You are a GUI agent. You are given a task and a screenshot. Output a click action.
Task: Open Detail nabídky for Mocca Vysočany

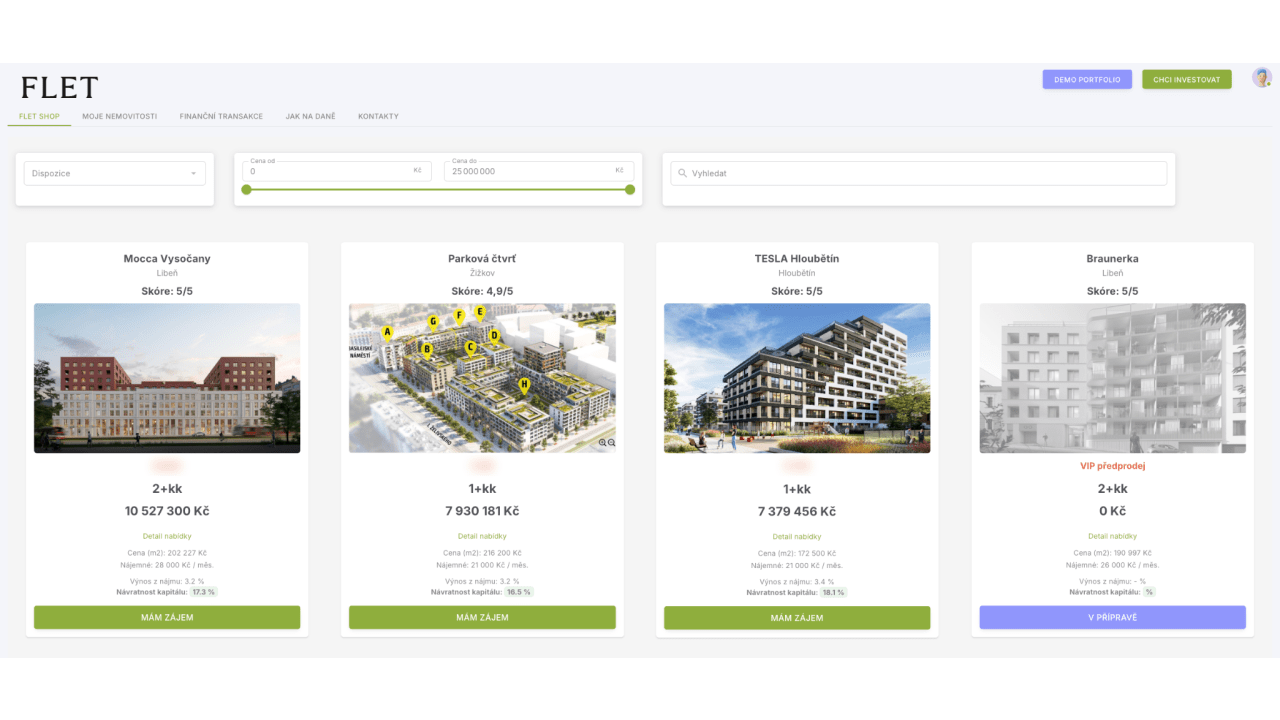[167, 536]
